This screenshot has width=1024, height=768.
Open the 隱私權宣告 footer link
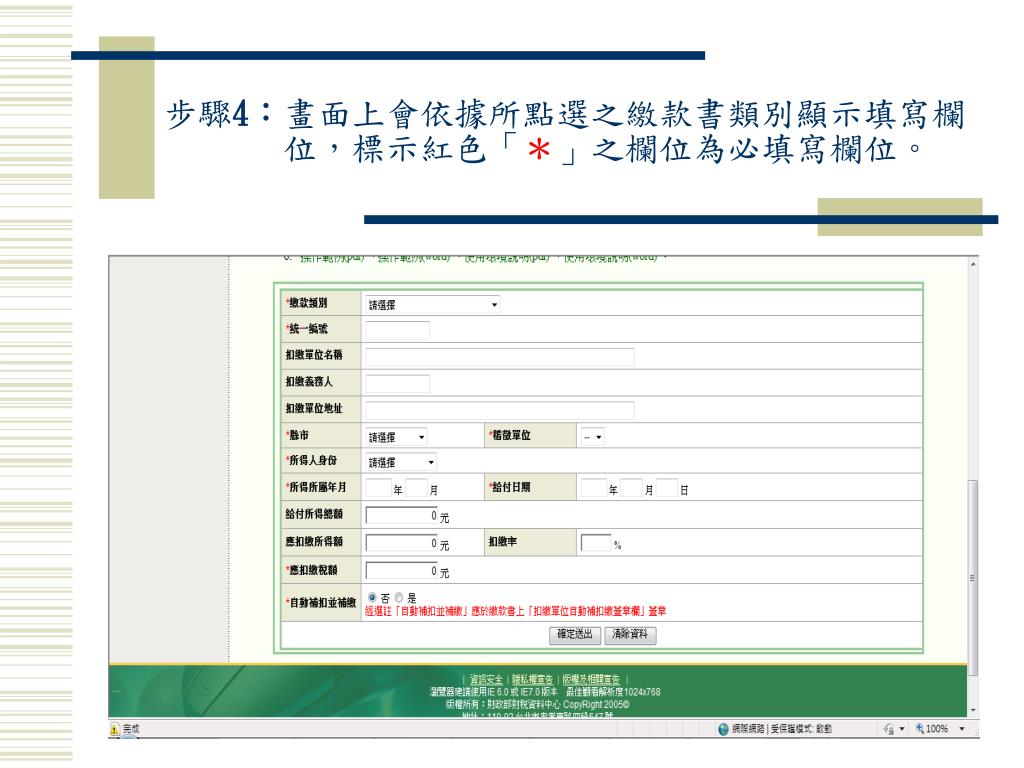coord(532,680)
